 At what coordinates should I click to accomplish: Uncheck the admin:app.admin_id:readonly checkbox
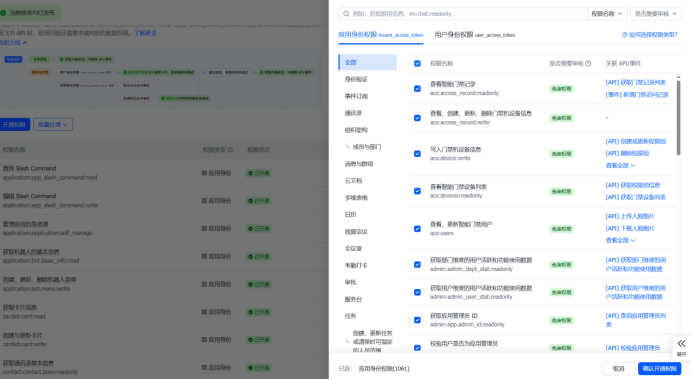[417, 320]
